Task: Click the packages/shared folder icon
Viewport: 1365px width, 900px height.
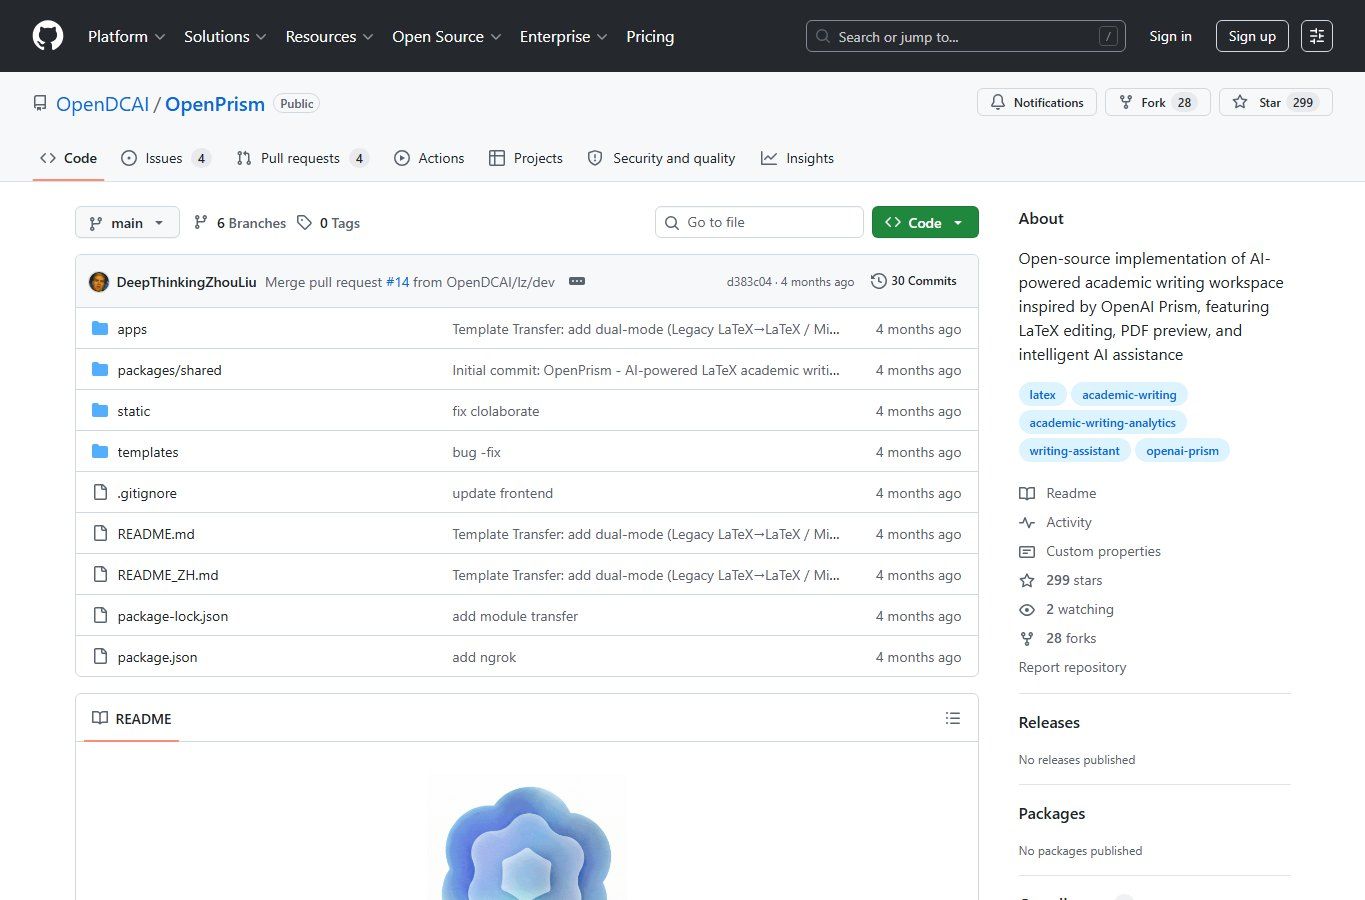Action: [x=100, y=369]
